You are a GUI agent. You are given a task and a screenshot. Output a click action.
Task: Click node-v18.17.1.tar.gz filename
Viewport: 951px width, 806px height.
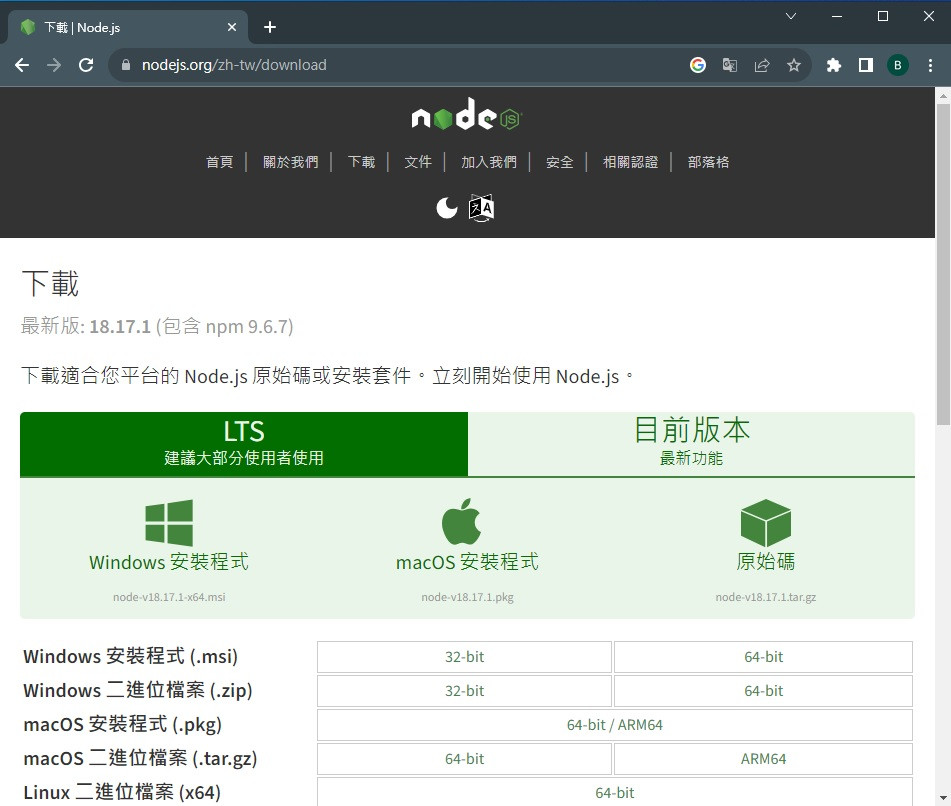pyautogui.click(x=765, y=597)
